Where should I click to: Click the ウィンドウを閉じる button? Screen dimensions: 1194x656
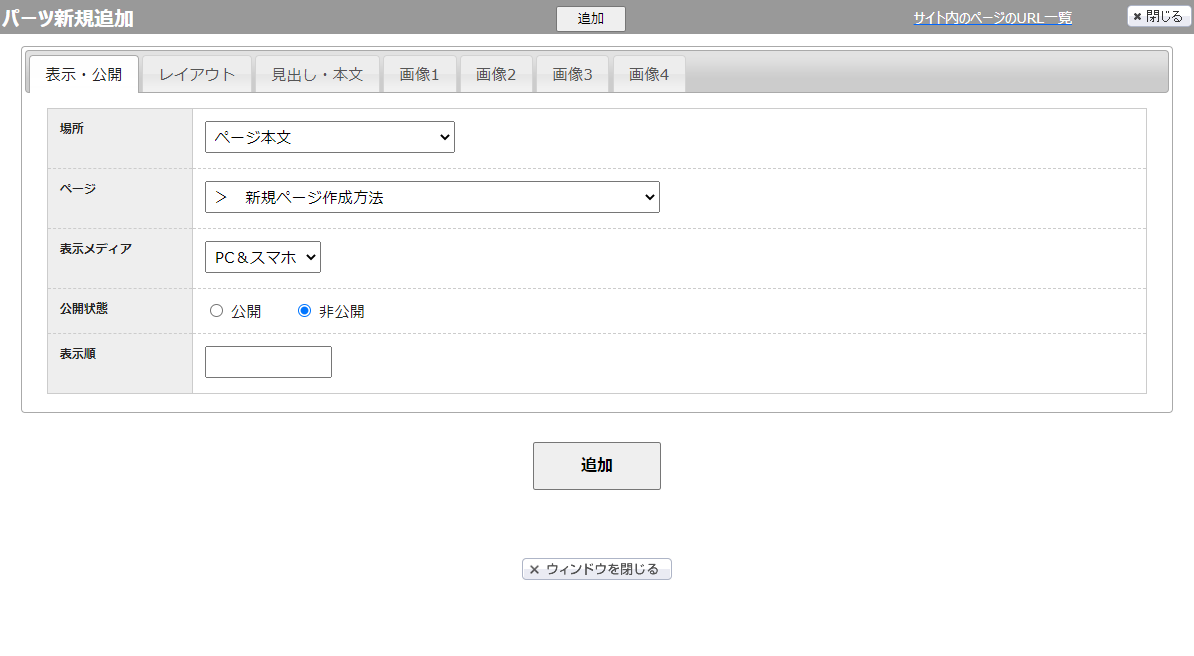pyautogui.click(x=596, y=569)
